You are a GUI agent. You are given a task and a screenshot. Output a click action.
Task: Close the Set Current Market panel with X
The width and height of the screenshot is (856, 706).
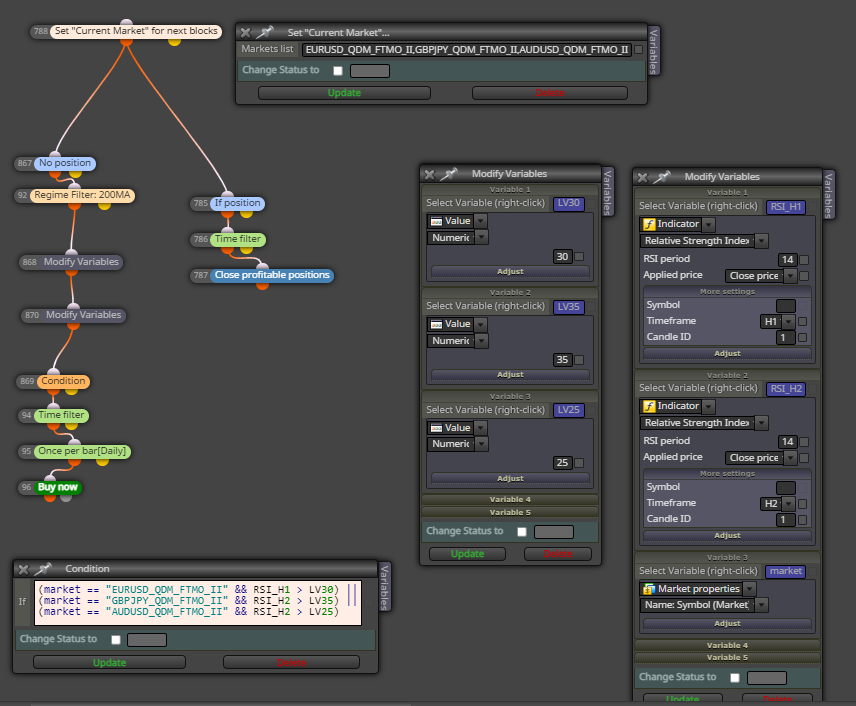[x=246, y=33]
